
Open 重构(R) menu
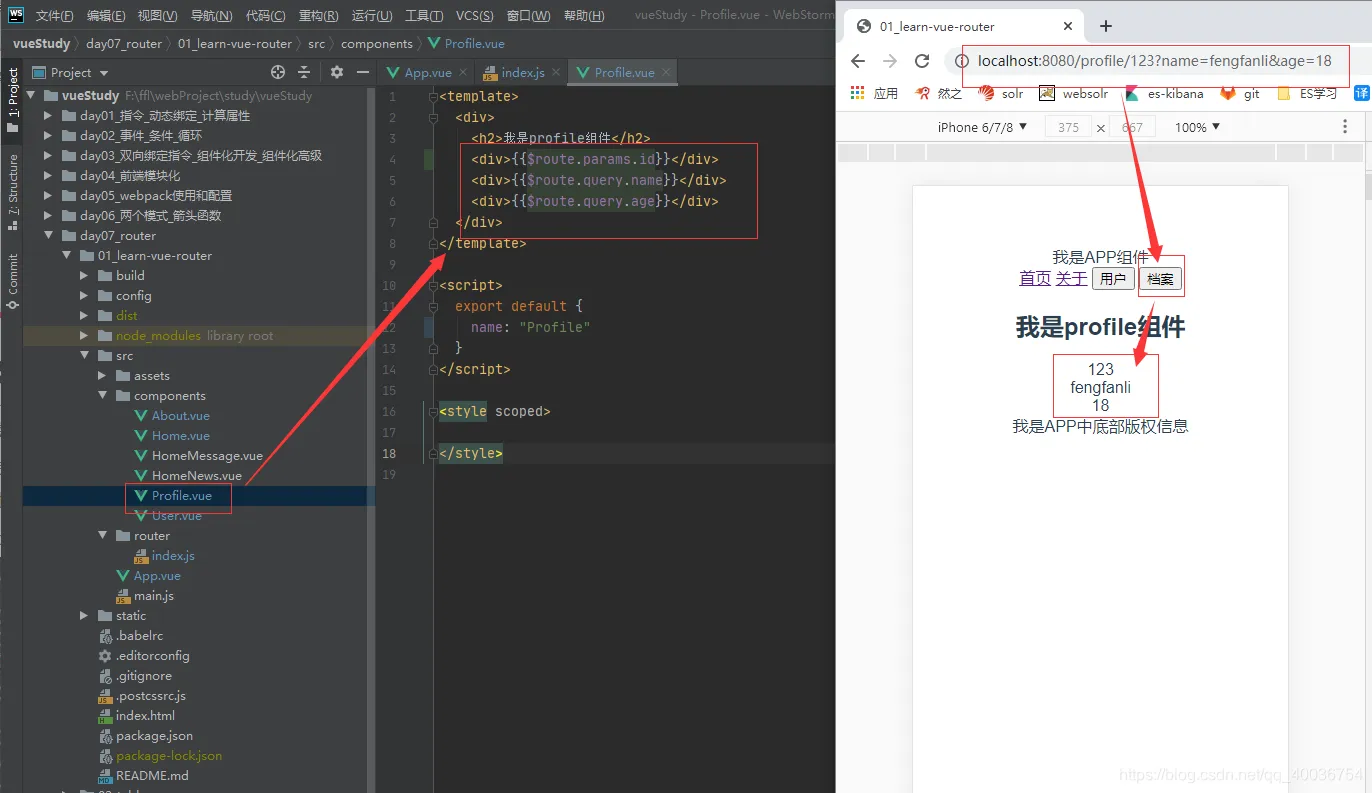click(319, 16)
